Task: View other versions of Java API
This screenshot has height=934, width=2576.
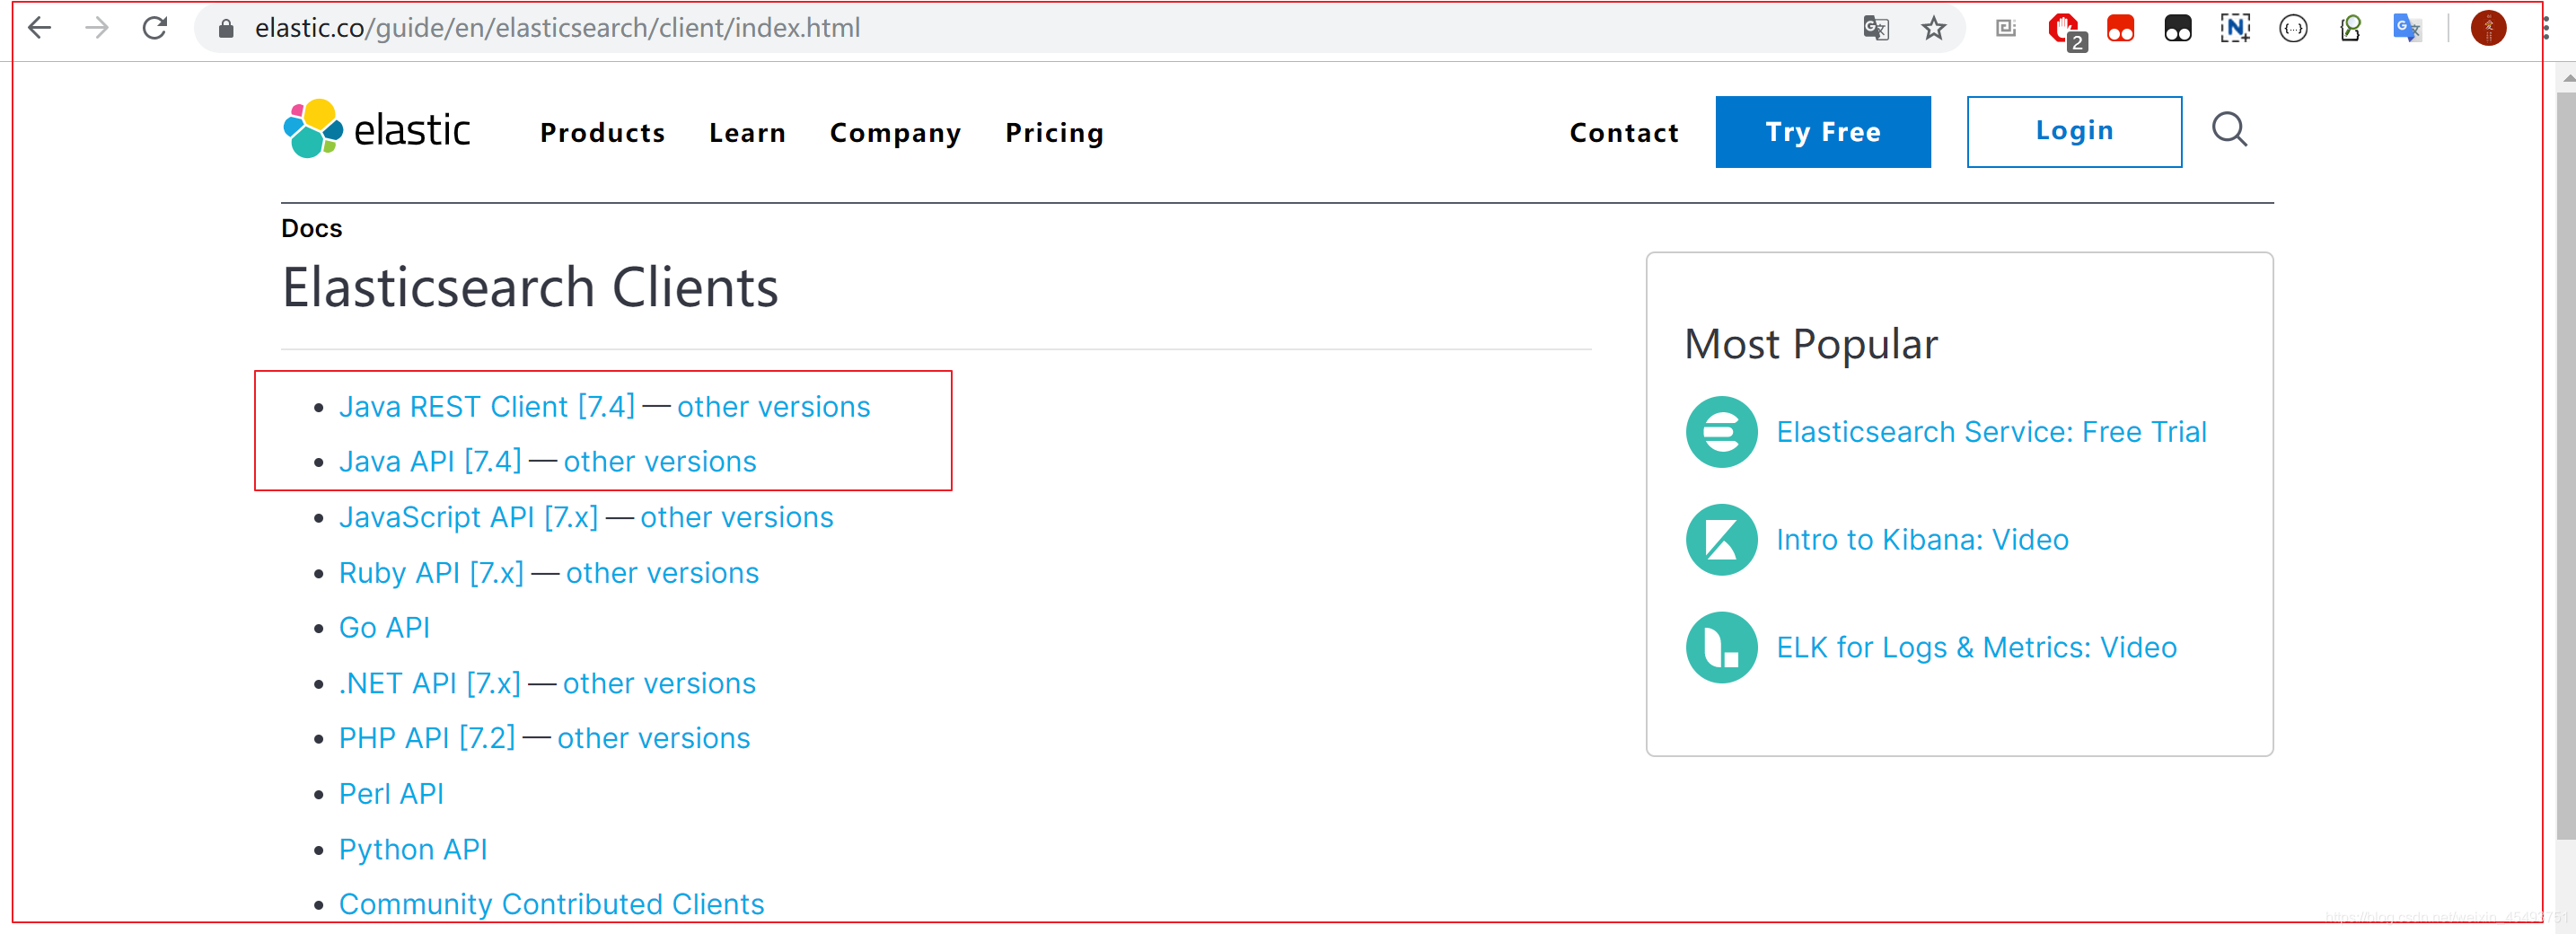Action: tap(659, 462)
